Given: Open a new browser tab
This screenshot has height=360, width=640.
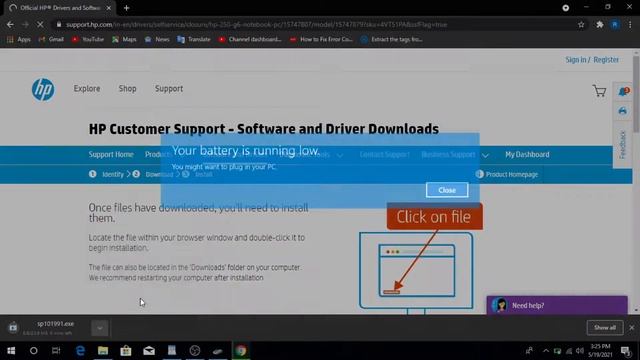Looking at the screenshot, I should (x=127, y=8).
